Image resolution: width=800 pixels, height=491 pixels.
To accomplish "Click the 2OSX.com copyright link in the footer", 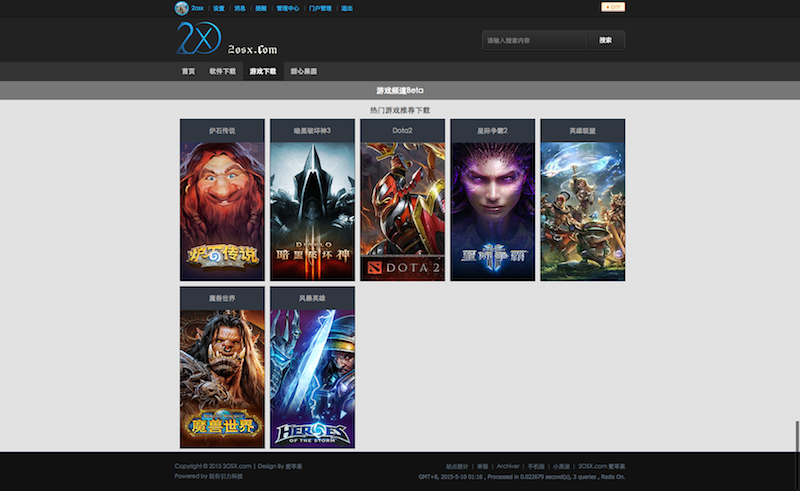I will [237, 466].
